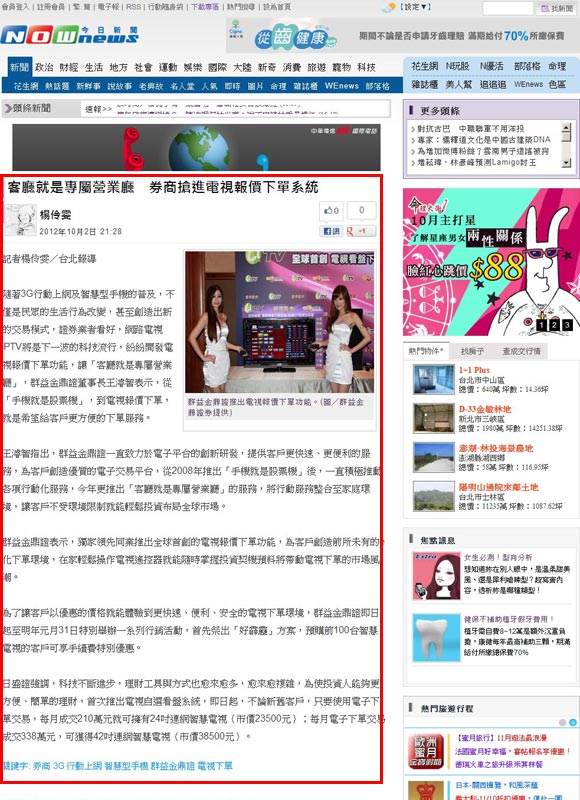Click the Google +1 icon

click(x=361, y=231)
